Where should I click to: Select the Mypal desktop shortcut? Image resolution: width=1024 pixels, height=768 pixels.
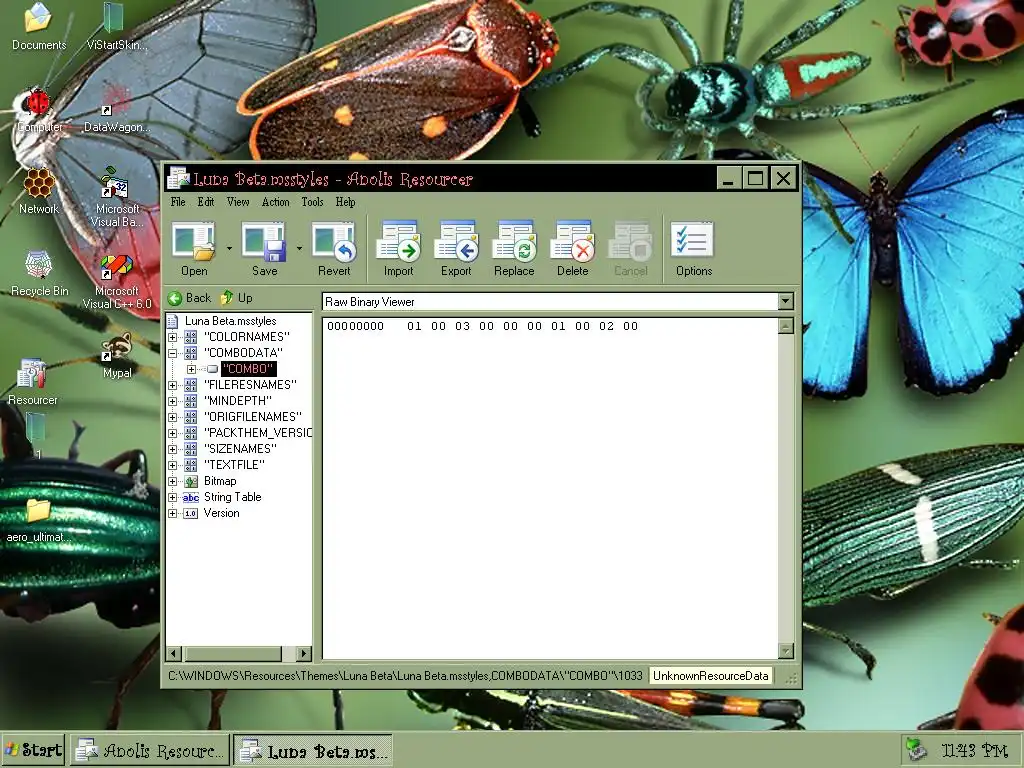[117, 357]
